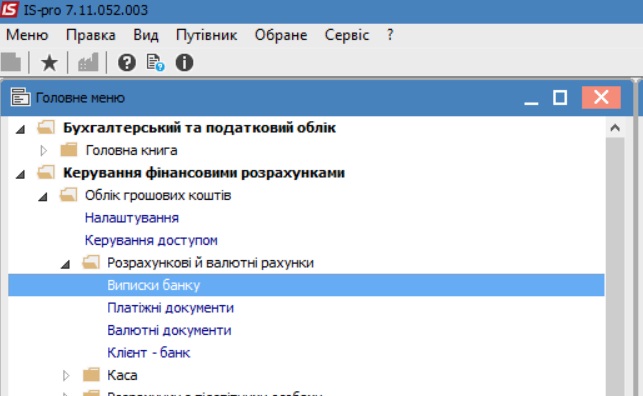Click the document with question mark icon
The height and width of the screenshot is (396, 643).
point(155,63)
